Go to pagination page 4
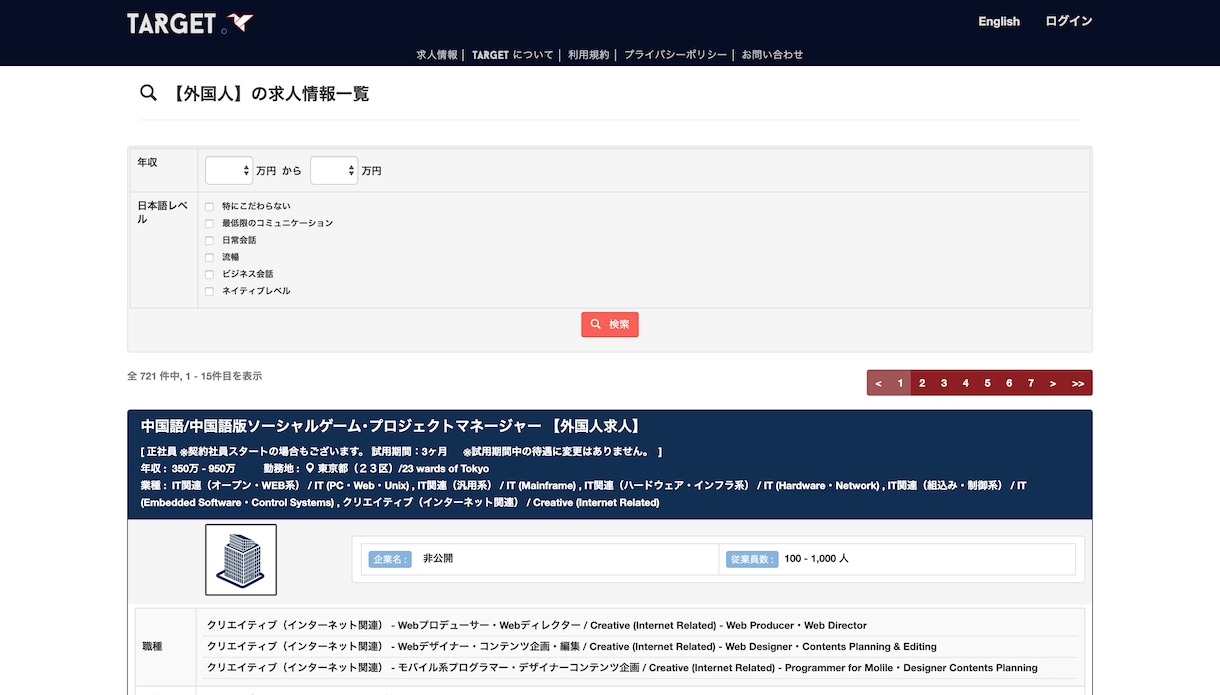Viewport: 1220px width, 695px height. click(x=966, y=383)
